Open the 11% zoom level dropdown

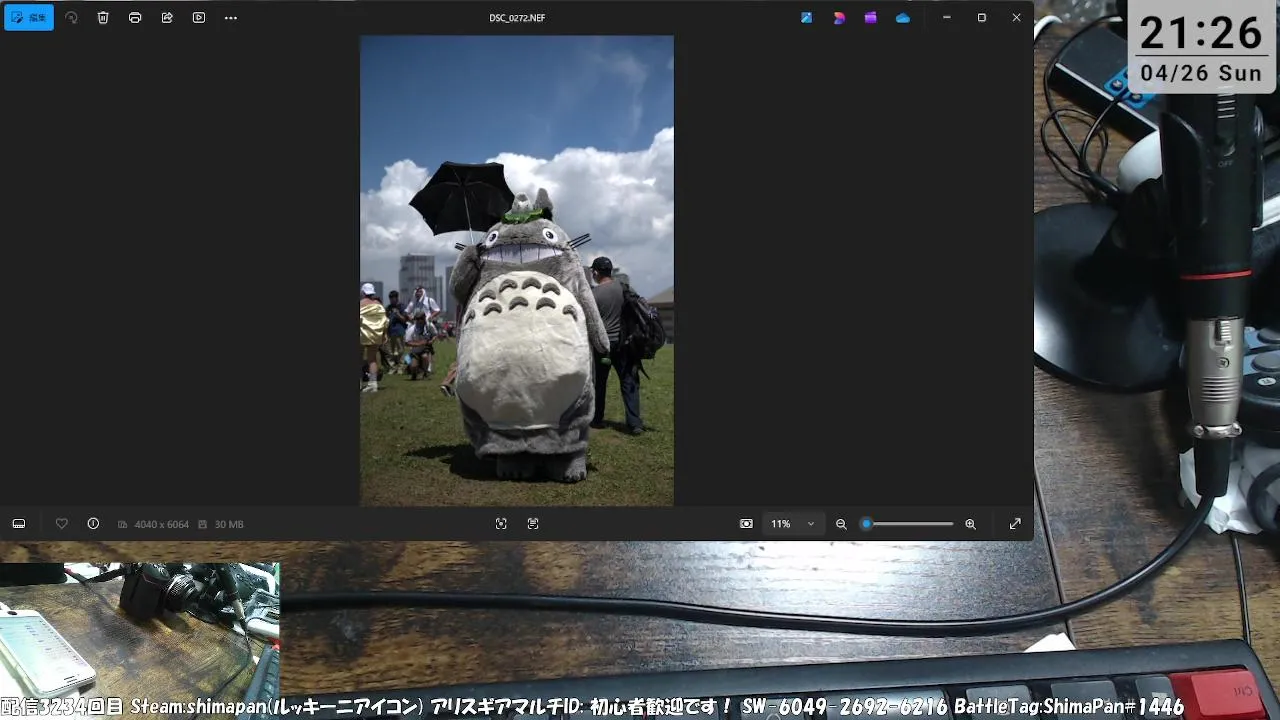tap(793, 524)
